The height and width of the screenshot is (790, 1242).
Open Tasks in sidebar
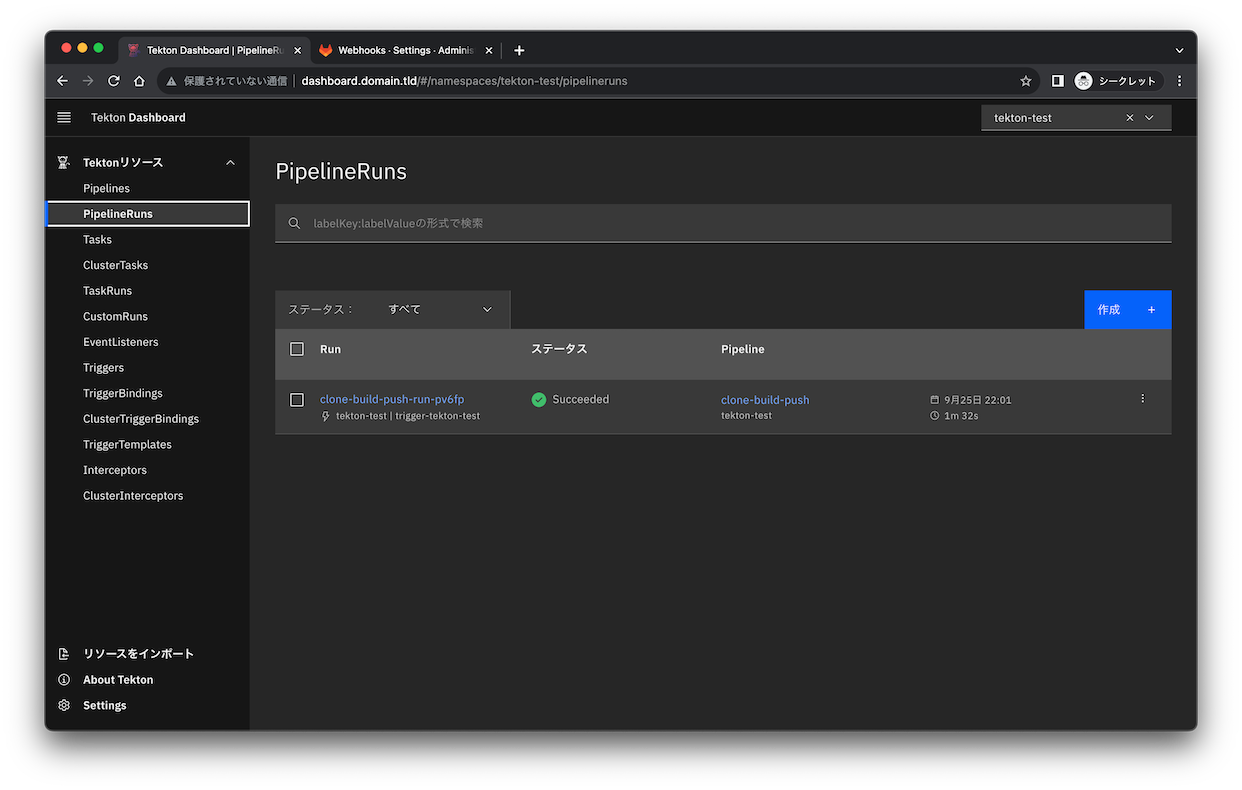click(x=97, y=240)
